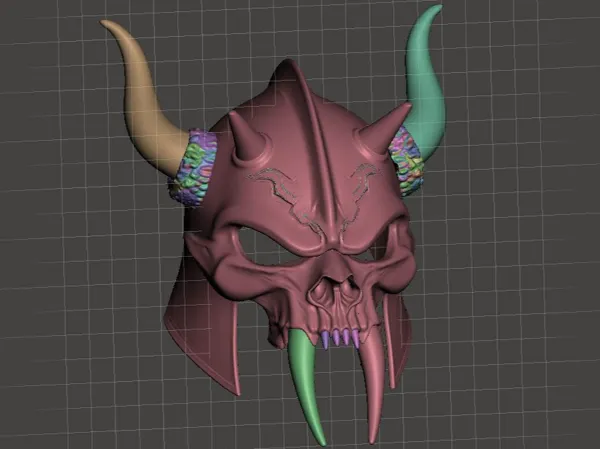Screen dimensions: 600x449
Task: Click the long pink tusk
Action: coord(374,383)
